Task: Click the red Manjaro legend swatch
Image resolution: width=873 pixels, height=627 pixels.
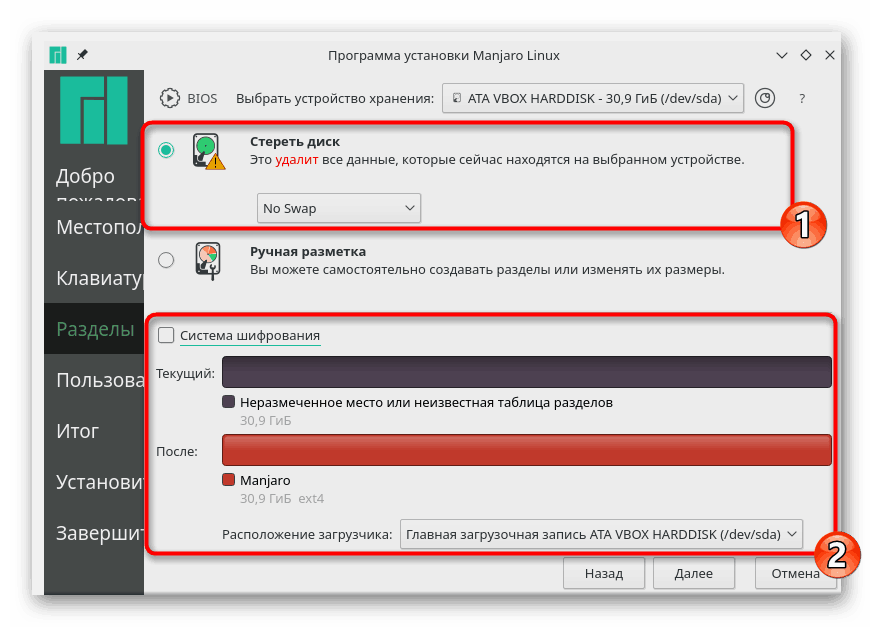Action: pyautogui.click(x=228, y=480)
